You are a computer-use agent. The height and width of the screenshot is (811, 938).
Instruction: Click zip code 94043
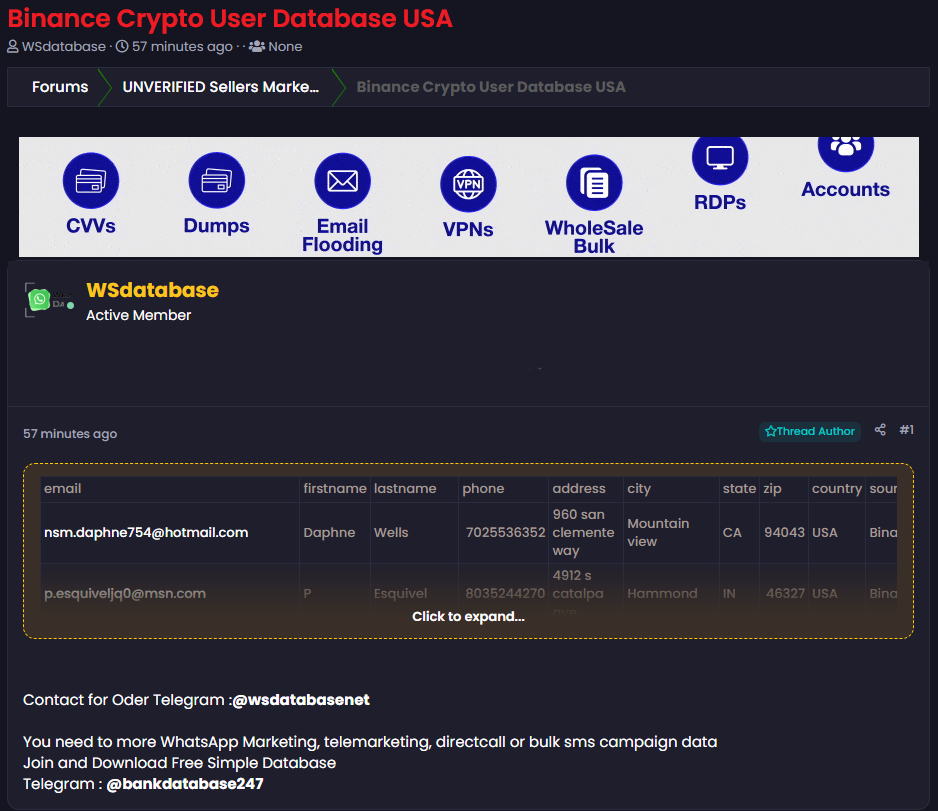pos(784,532)
